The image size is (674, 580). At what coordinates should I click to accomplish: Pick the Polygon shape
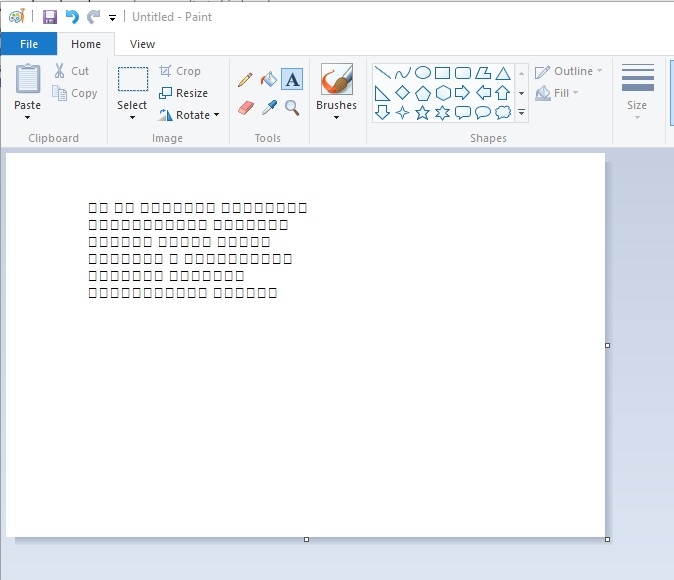(x=483, y=73)
